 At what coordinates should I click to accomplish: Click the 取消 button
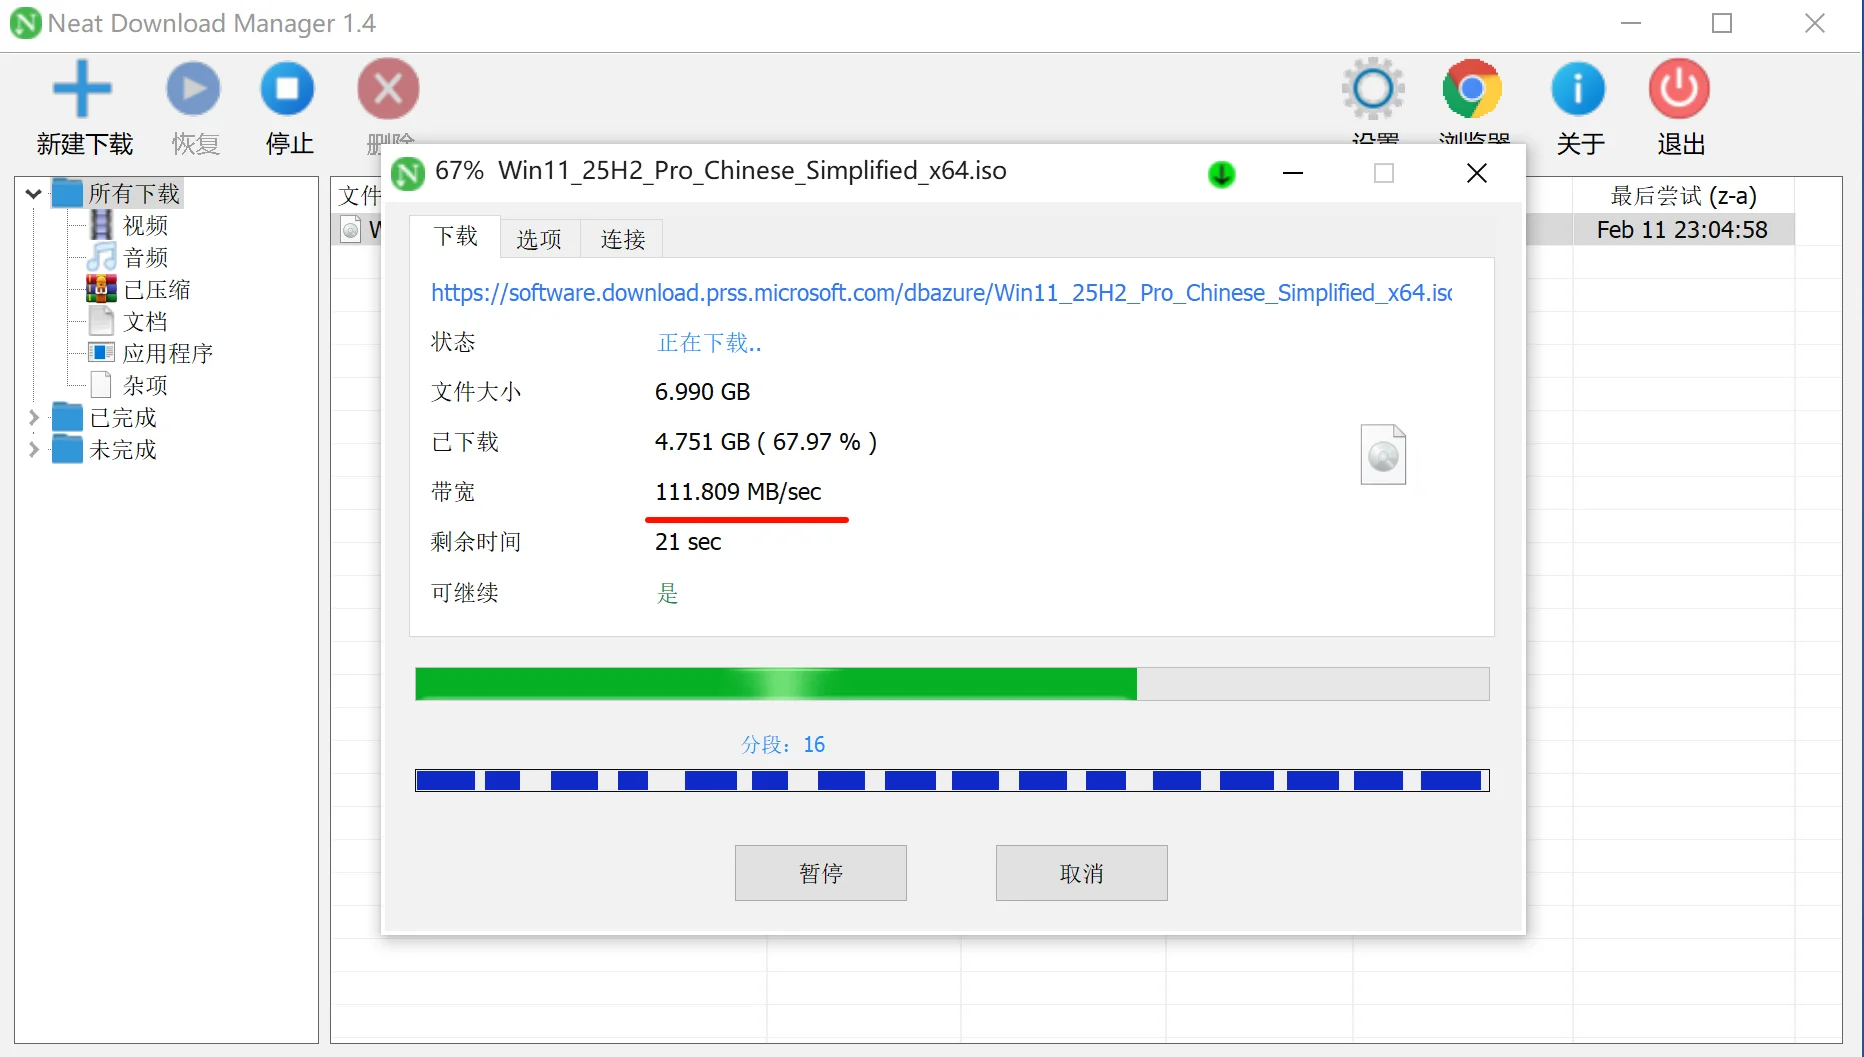[x=1082, y=873]
